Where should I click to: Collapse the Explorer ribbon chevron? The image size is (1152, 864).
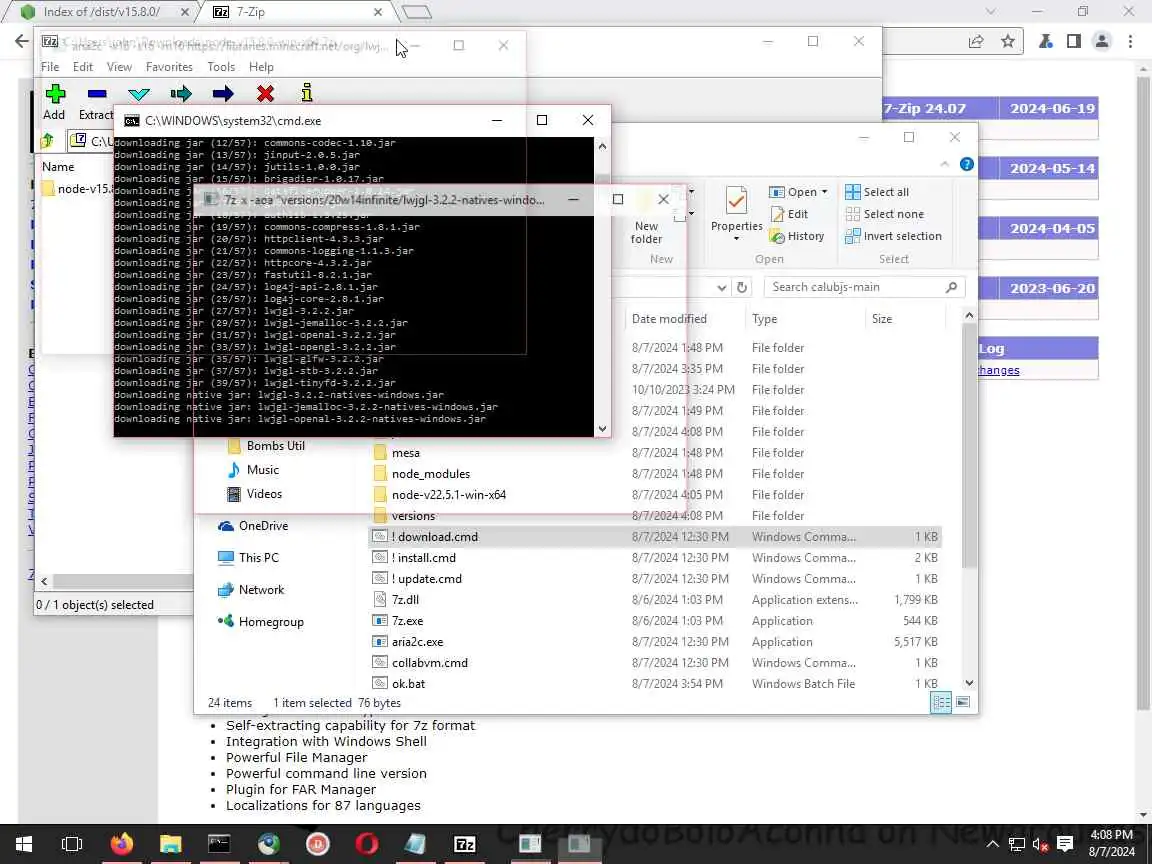[x=944, y=165]
